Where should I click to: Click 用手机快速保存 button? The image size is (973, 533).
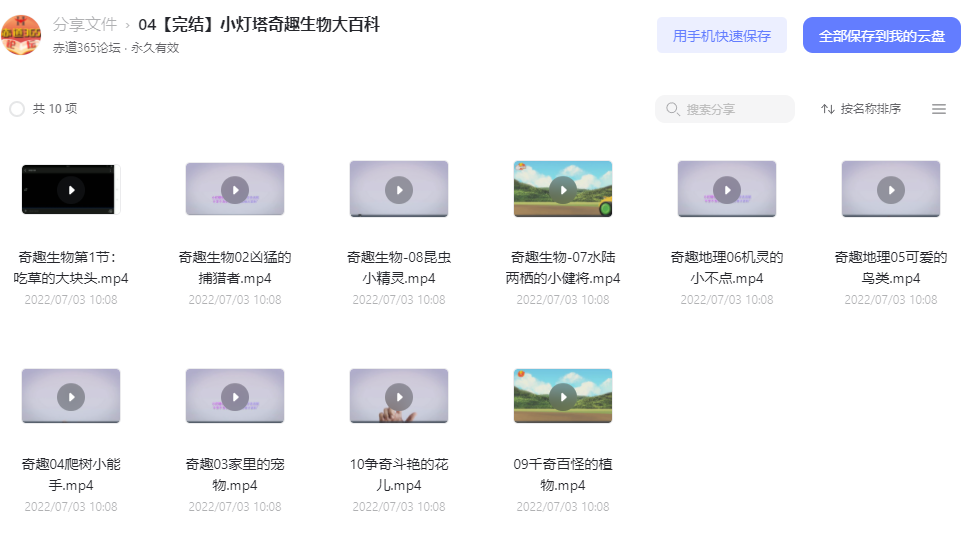click(x=722, y=35)
